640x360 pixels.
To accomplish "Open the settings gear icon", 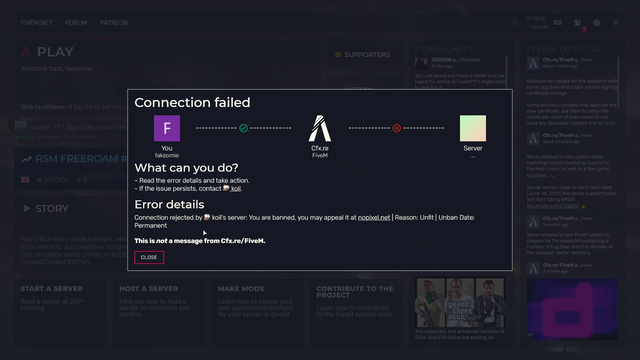I will pos(596,23).
